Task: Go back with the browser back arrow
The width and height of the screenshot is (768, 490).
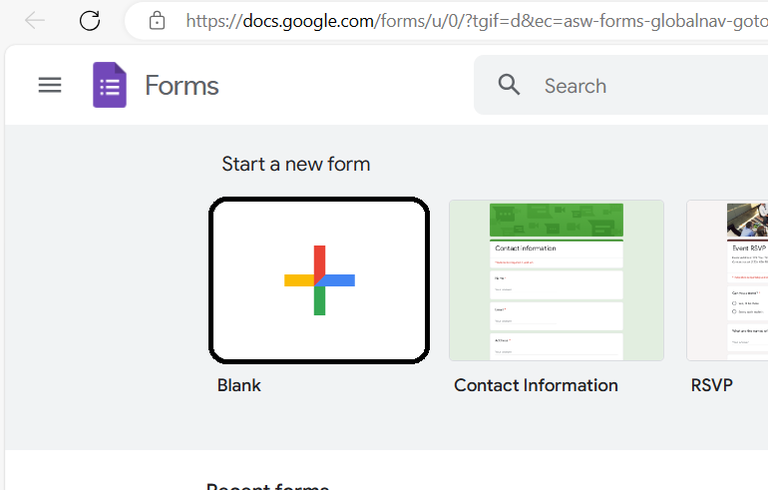Action: pos(35,21)
